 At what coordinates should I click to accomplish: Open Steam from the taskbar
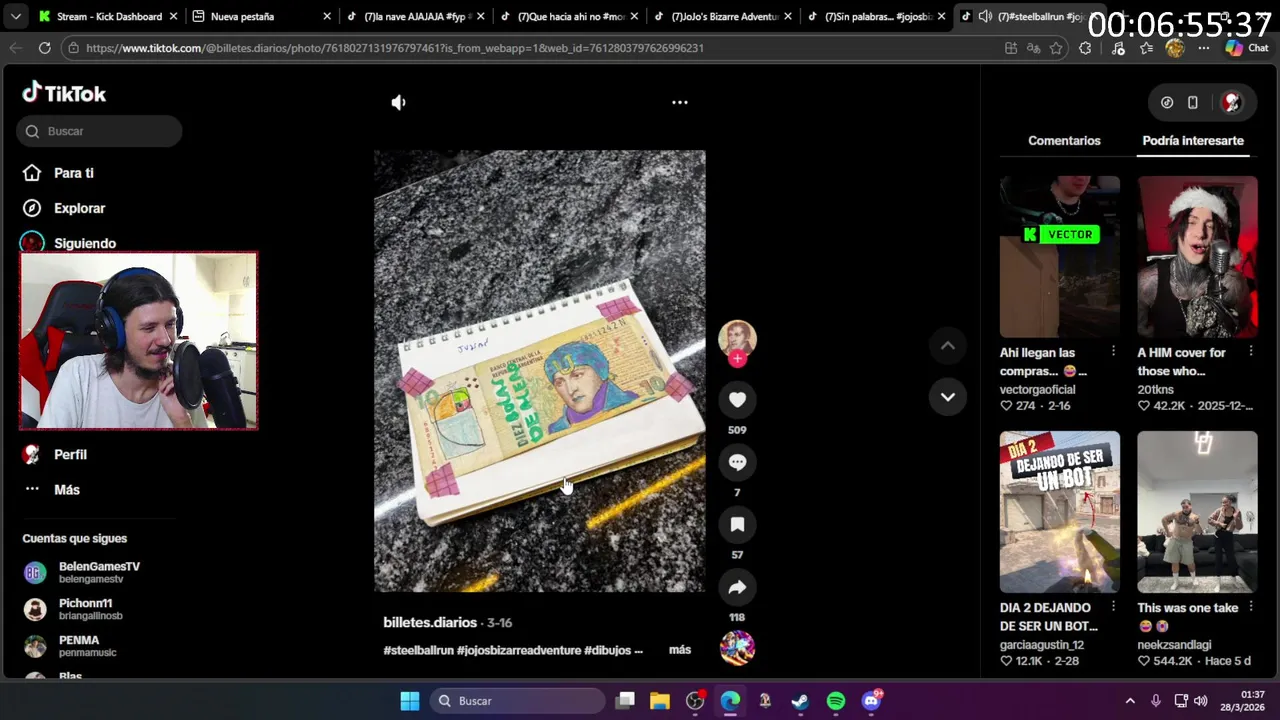point(800,701)
